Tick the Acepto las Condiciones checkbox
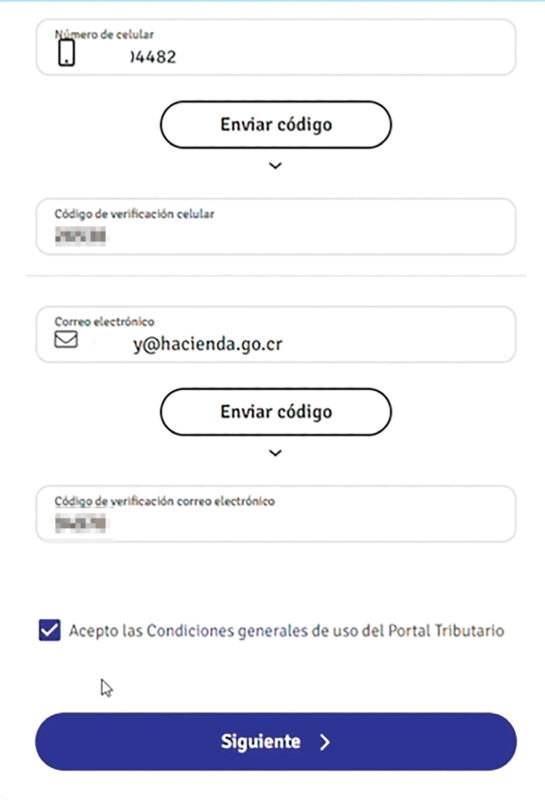 (x=49, y=630)
